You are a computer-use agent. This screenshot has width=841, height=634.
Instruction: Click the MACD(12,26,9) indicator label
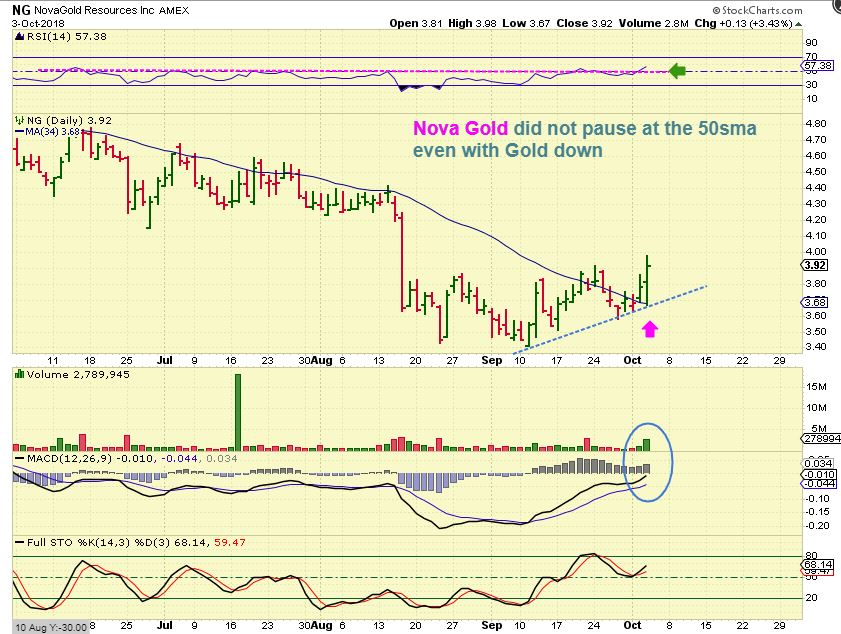(70, 459)
